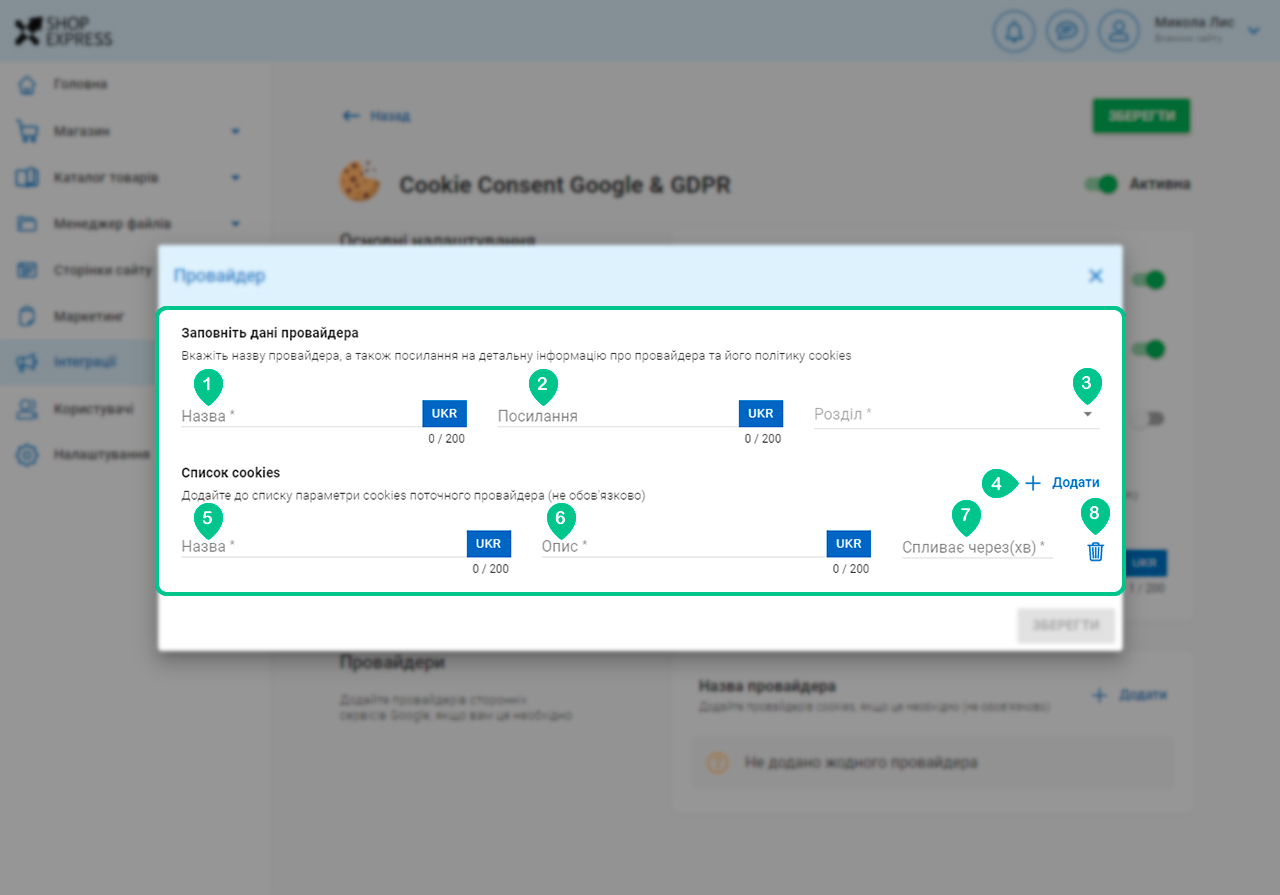Viewport: 1280px width, 895px height.
Task: Click the UKR button next to Посилання
Action: 761,413
